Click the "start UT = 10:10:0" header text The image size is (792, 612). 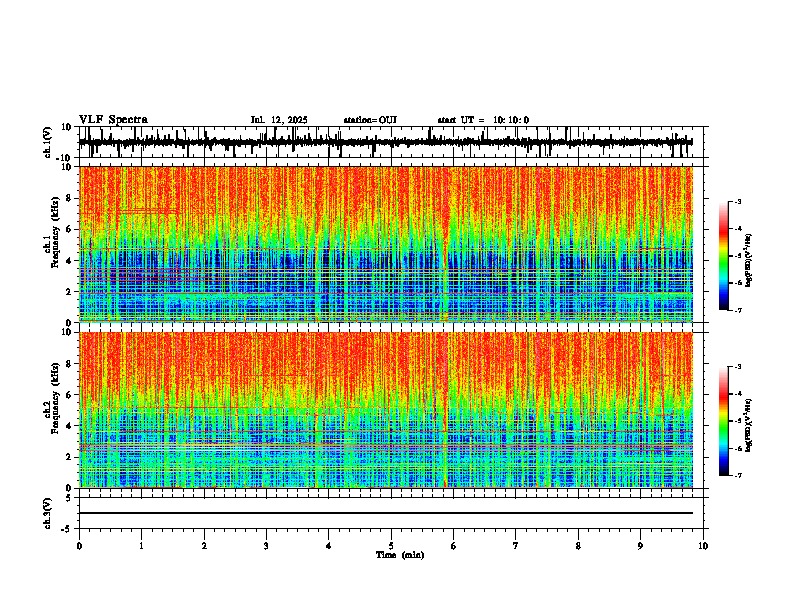[483, 120]
